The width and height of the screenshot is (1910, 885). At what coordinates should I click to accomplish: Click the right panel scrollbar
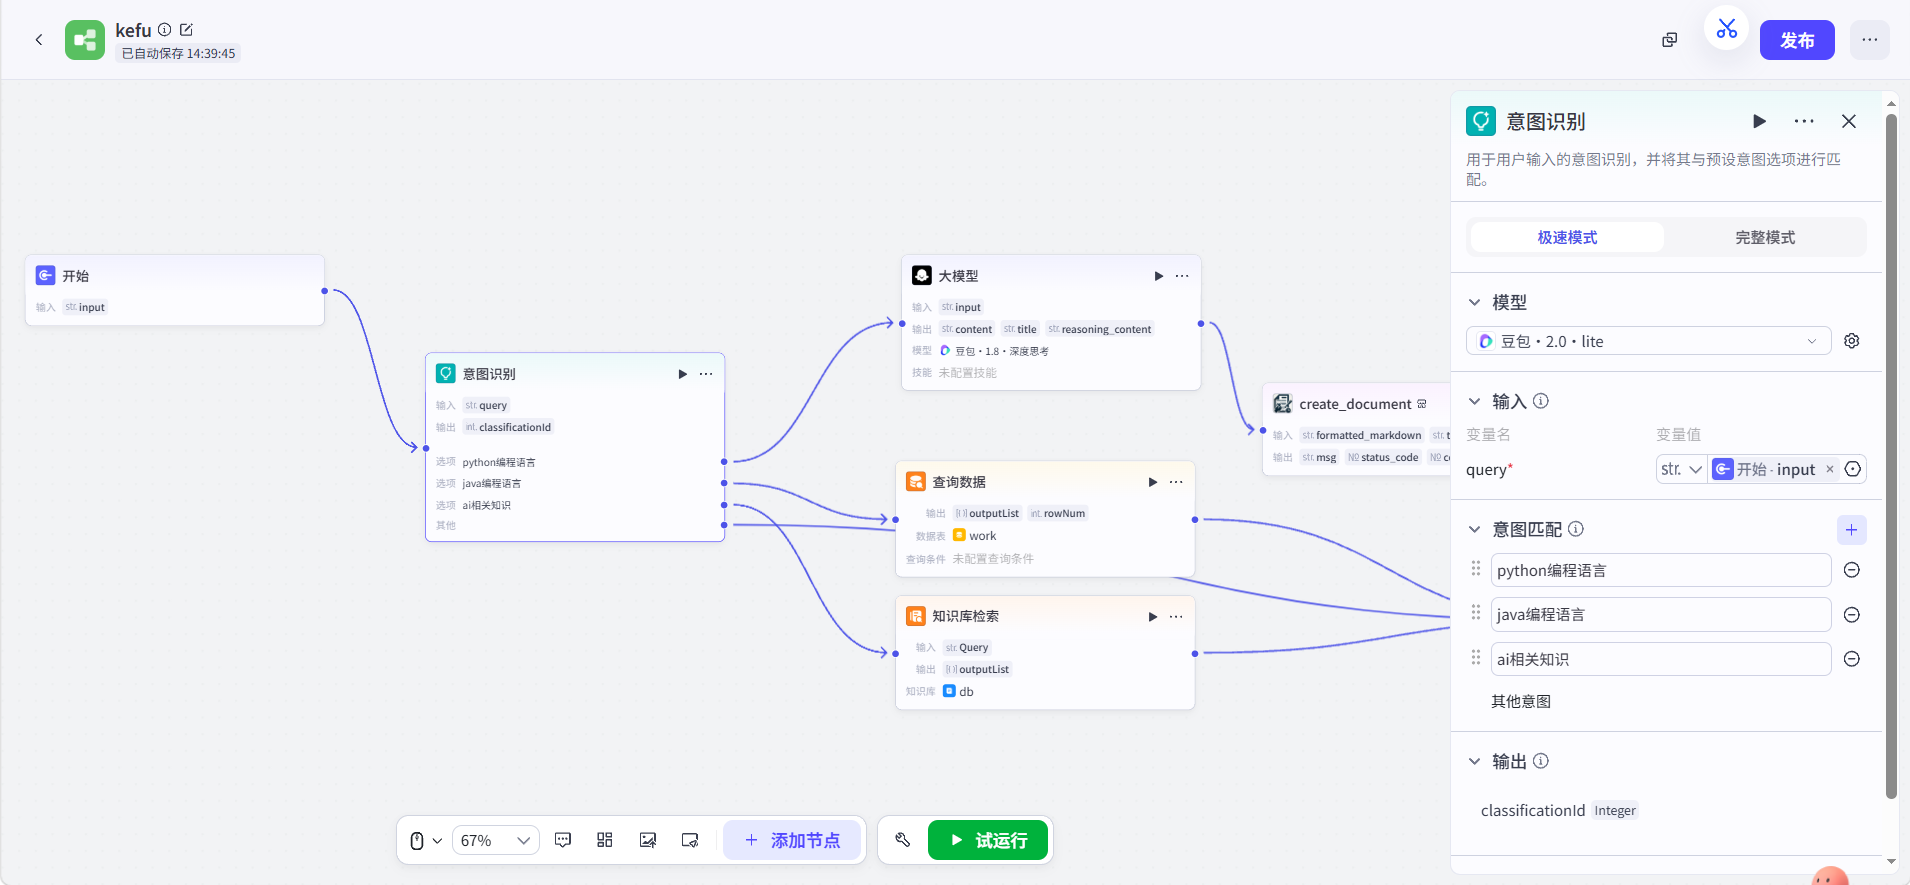[x=1891, y=455]
